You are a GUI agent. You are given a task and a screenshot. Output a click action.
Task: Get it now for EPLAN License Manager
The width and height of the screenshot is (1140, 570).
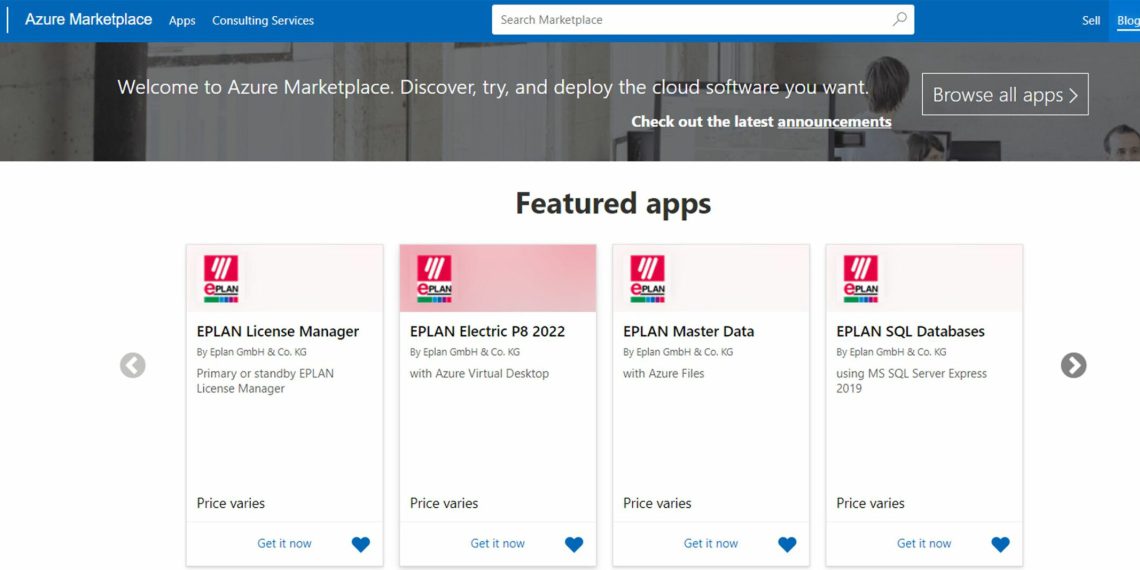point(284,543)
